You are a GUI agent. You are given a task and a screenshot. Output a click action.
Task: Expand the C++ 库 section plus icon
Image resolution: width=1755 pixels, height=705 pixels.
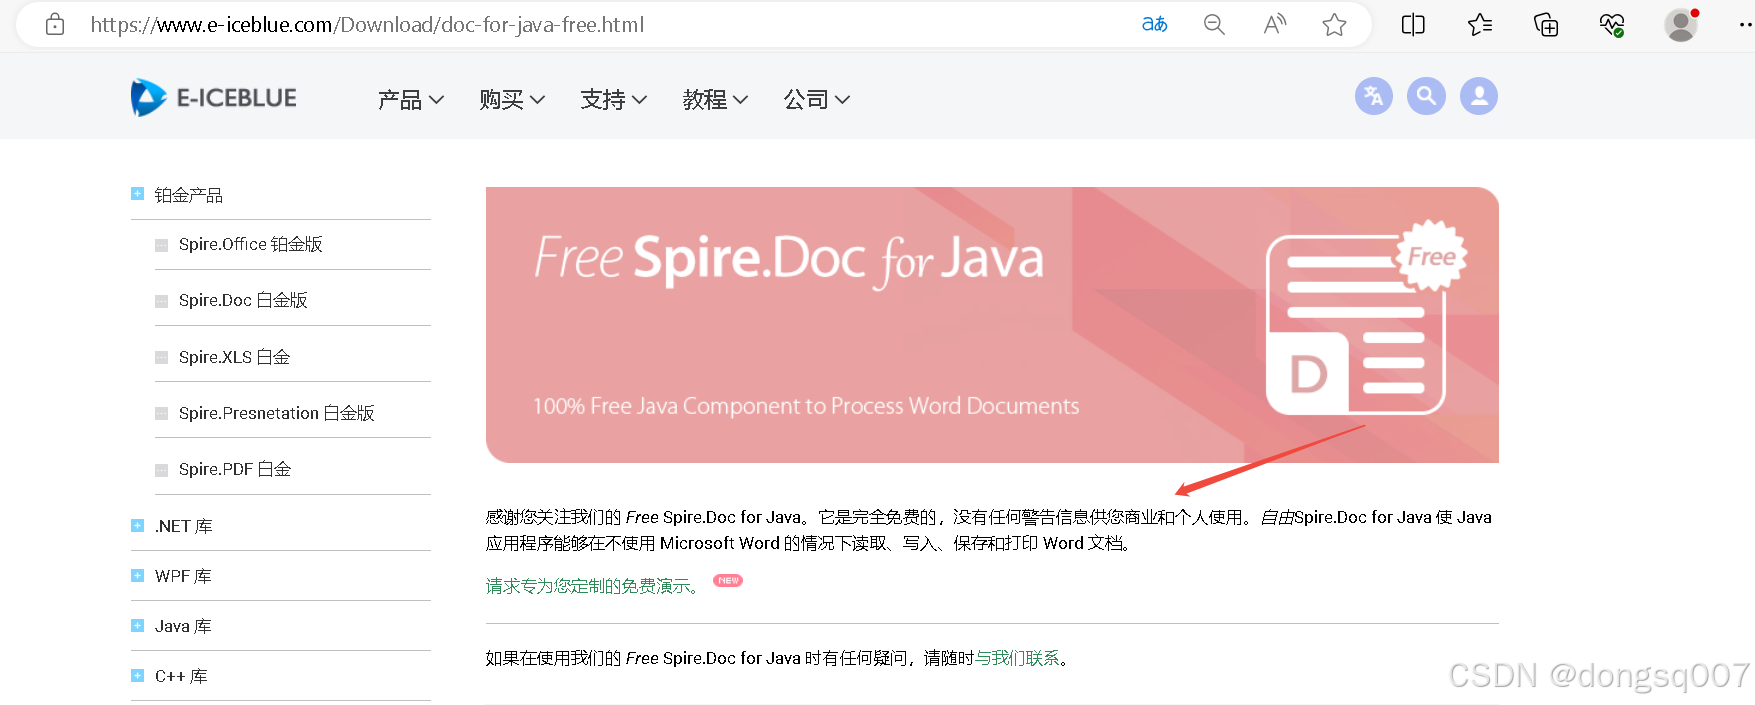pos(137,675)
